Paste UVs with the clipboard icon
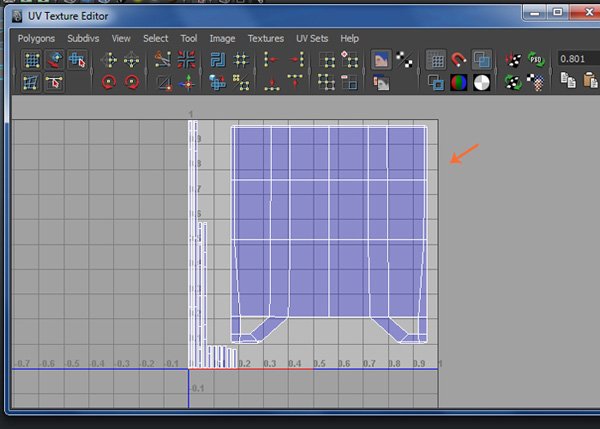 pyautogui.click(x=591, y=80)
